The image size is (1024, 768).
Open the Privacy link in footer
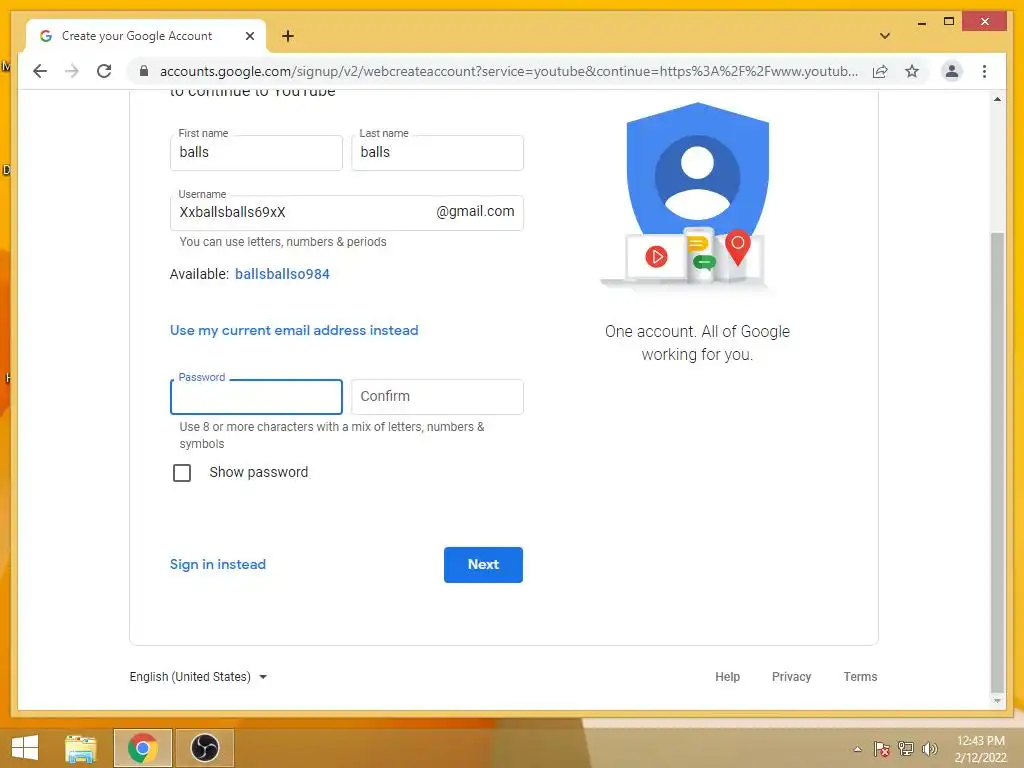coord(791,677)
